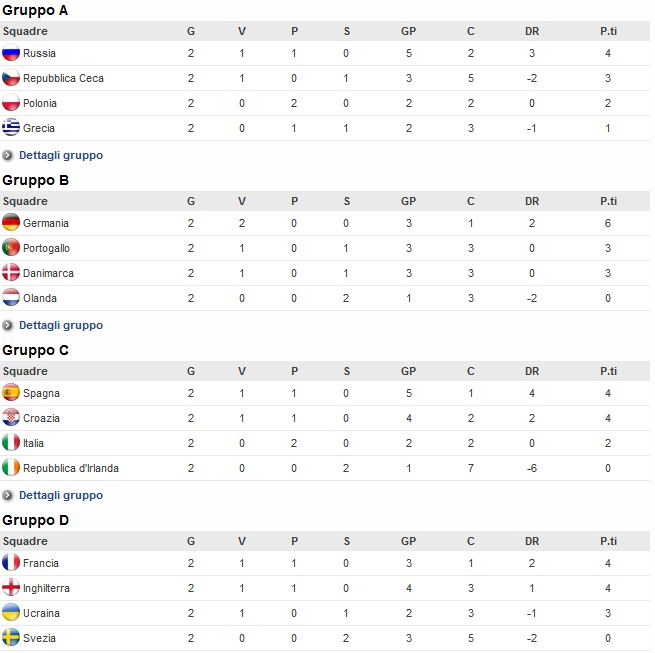The image size is (655, 653).
Task: Click arrow bullet beside Gruppo A details
Action: tap(7, 156)
